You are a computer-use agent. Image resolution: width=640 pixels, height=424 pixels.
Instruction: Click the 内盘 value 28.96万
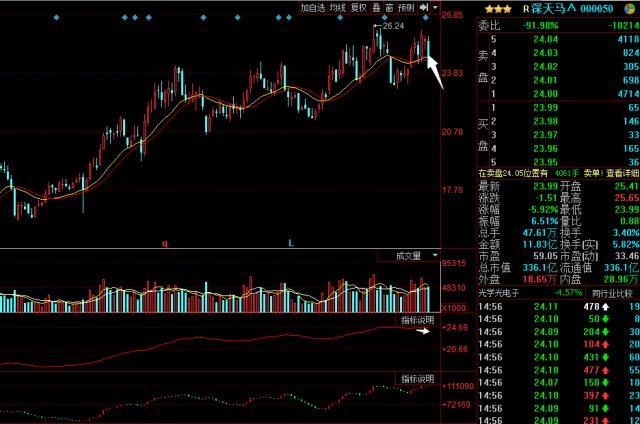coord(624,279)
